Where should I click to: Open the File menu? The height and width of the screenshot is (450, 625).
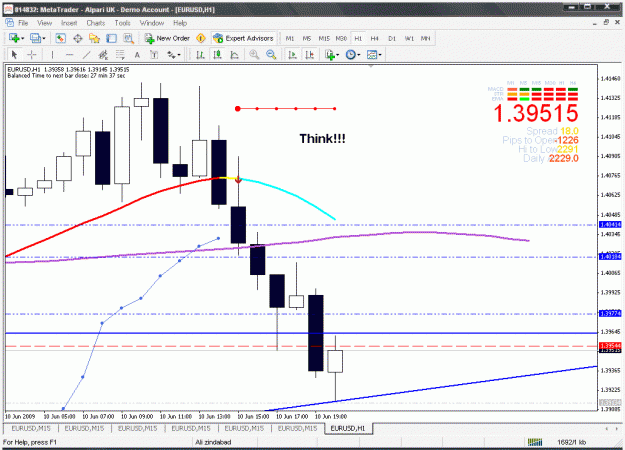pyautogui.click(x=23, y=23)
